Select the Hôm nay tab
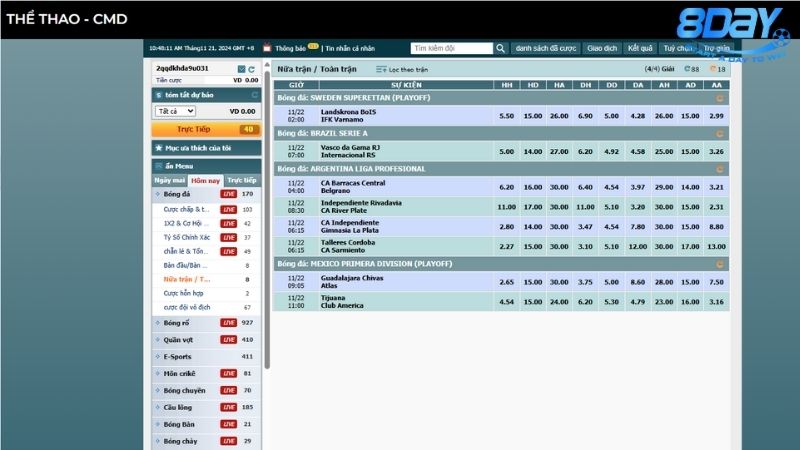 (206, 181)
